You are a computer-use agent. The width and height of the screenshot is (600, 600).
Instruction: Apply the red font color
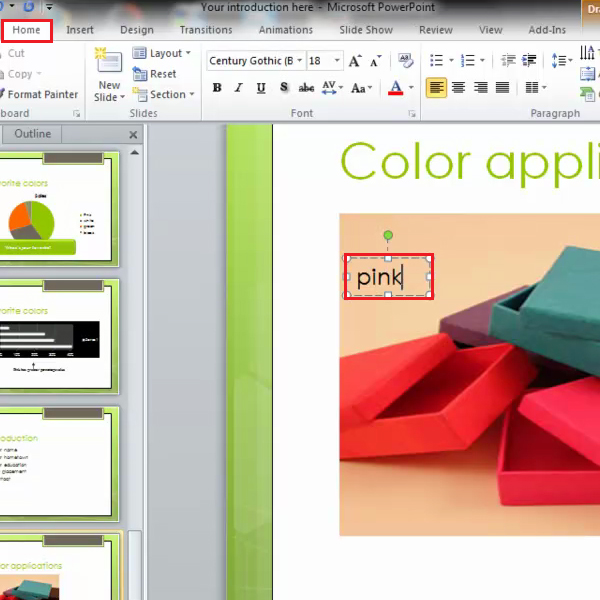coord(396,88)
